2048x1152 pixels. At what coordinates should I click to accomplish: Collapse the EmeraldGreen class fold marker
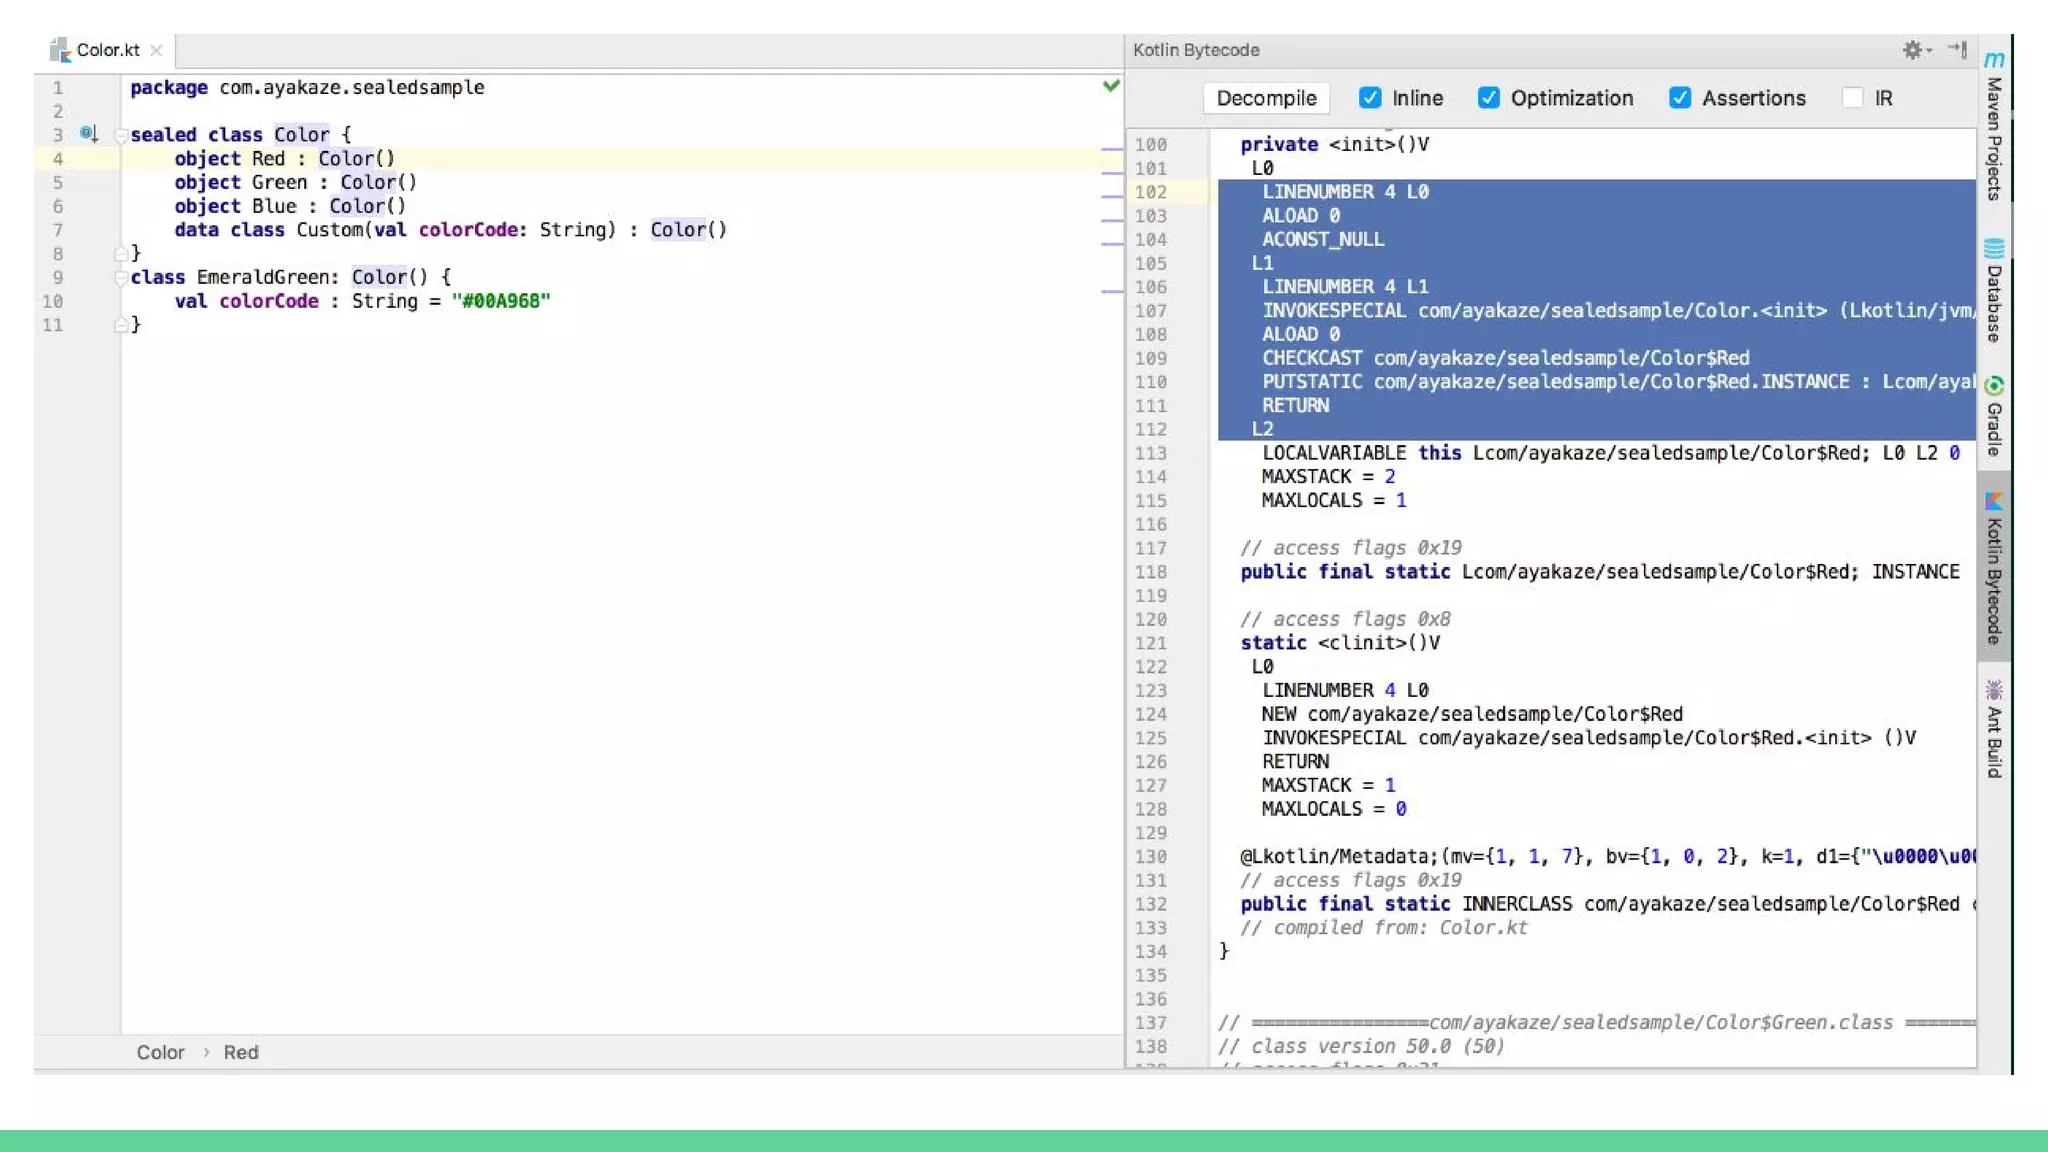click(x=120, y=278)
